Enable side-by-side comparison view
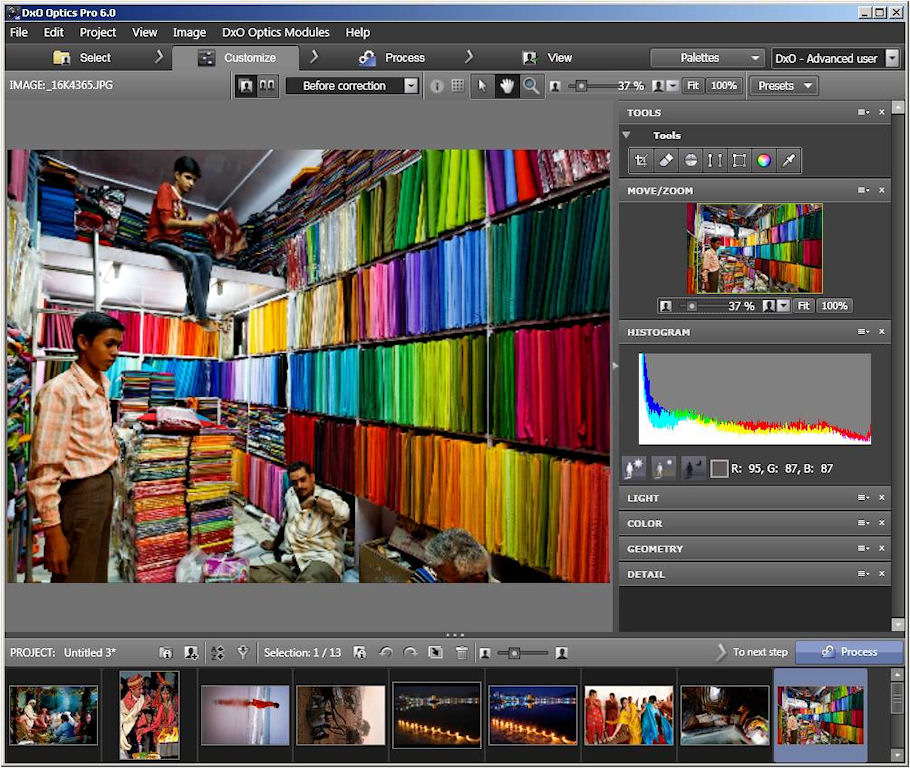Viewport: 910px width, 768px height. coord(267,86)
